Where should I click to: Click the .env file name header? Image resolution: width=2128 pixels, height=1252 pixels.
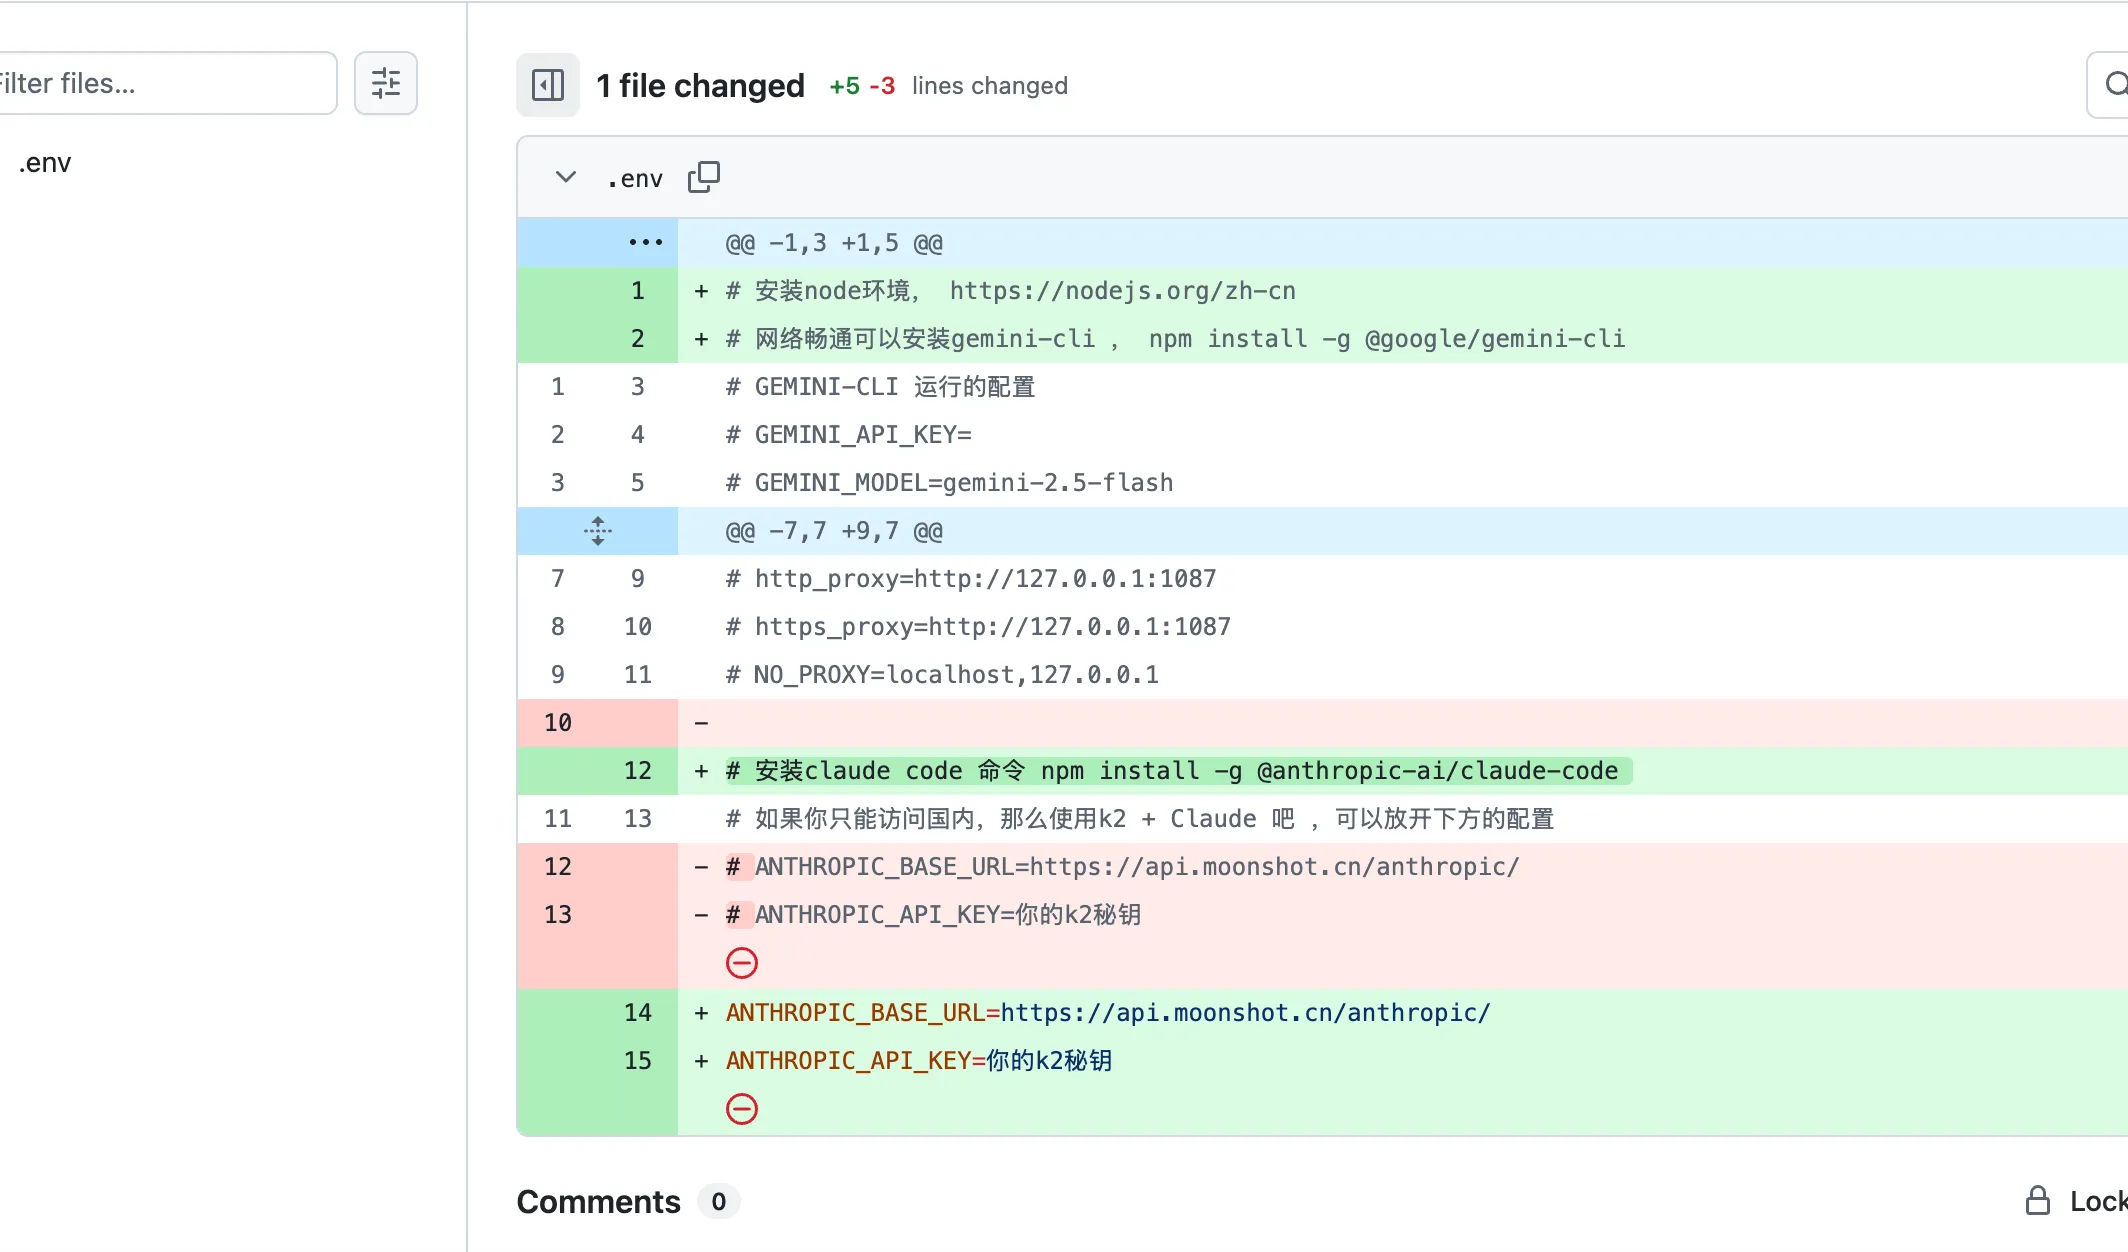(635, 178)
